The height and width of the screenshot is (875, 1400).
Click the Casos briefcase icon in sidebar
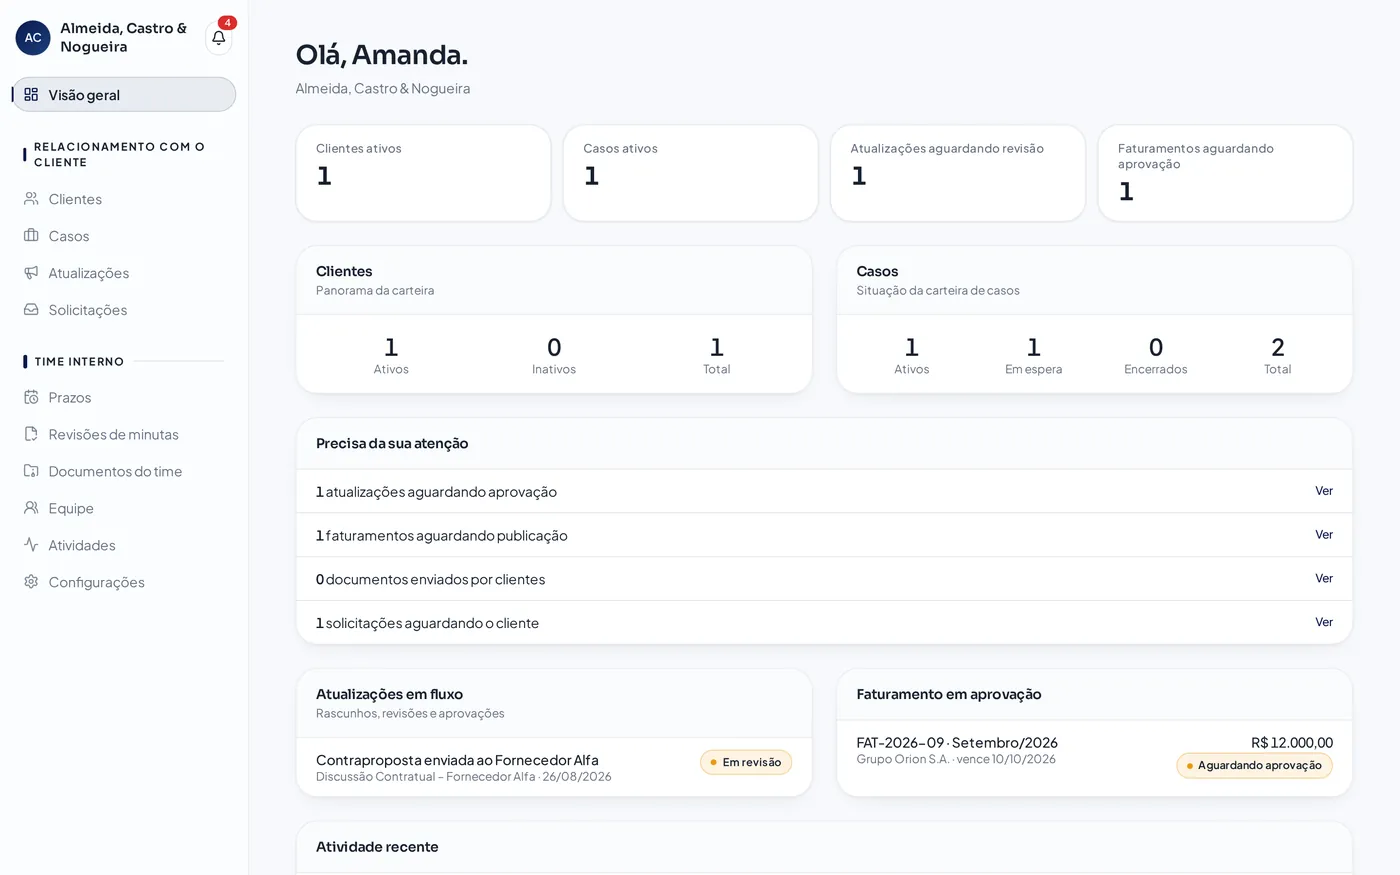31,235
